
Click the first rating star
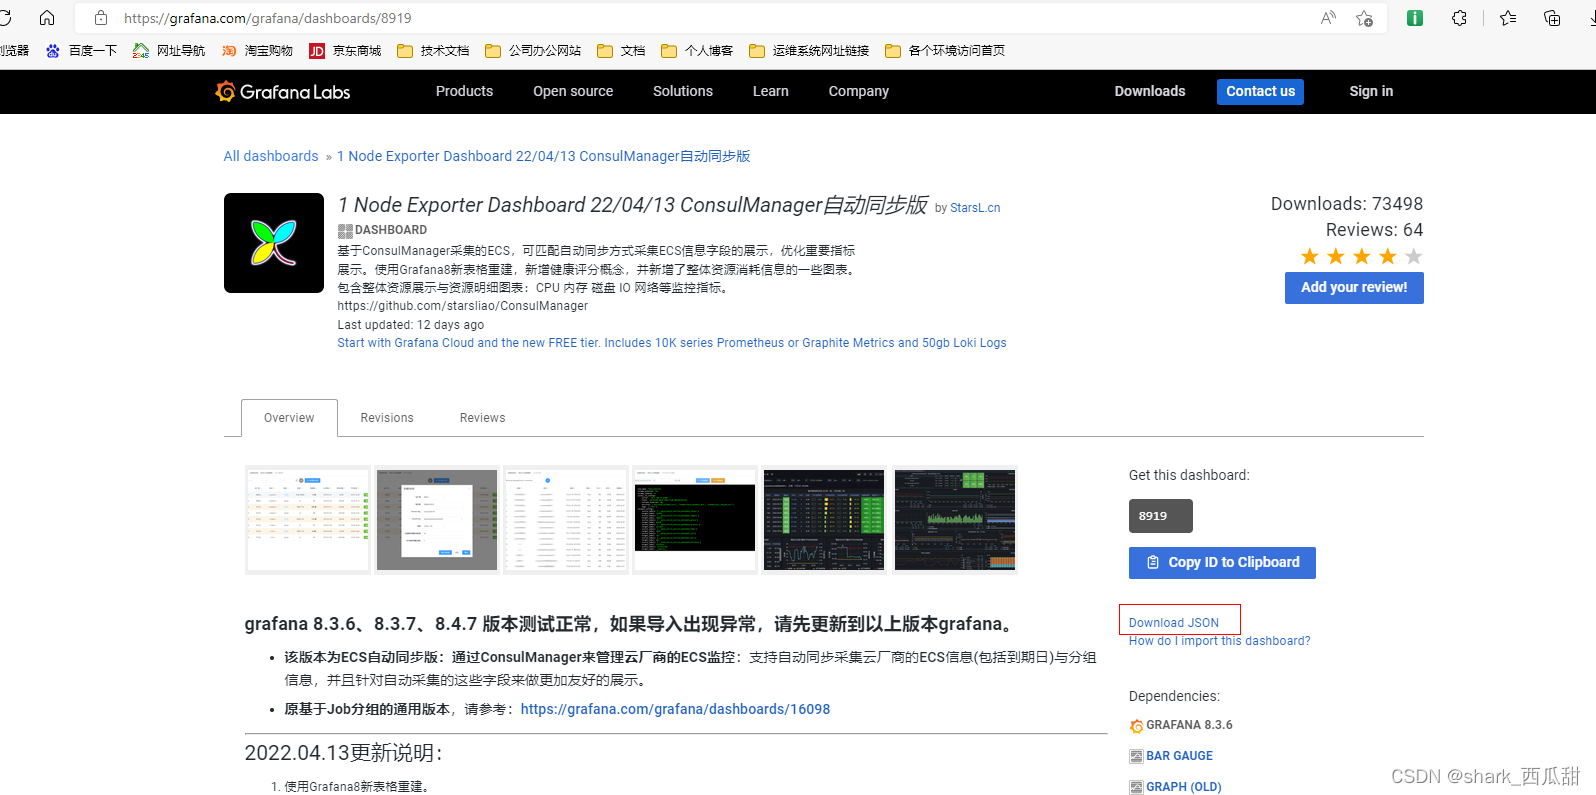pyautogui.click(x=1310, y=257)
